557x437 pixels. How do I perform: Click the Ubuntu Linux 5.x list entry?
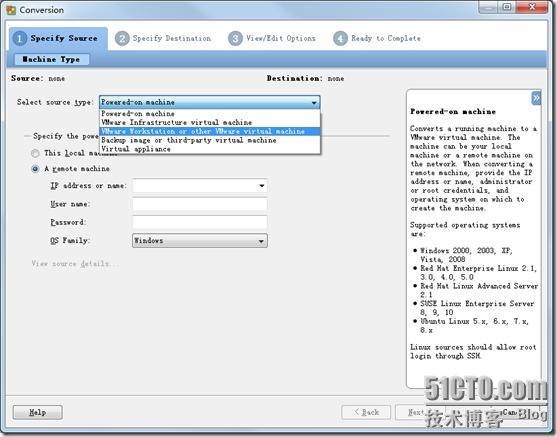[x=474, y=325]
